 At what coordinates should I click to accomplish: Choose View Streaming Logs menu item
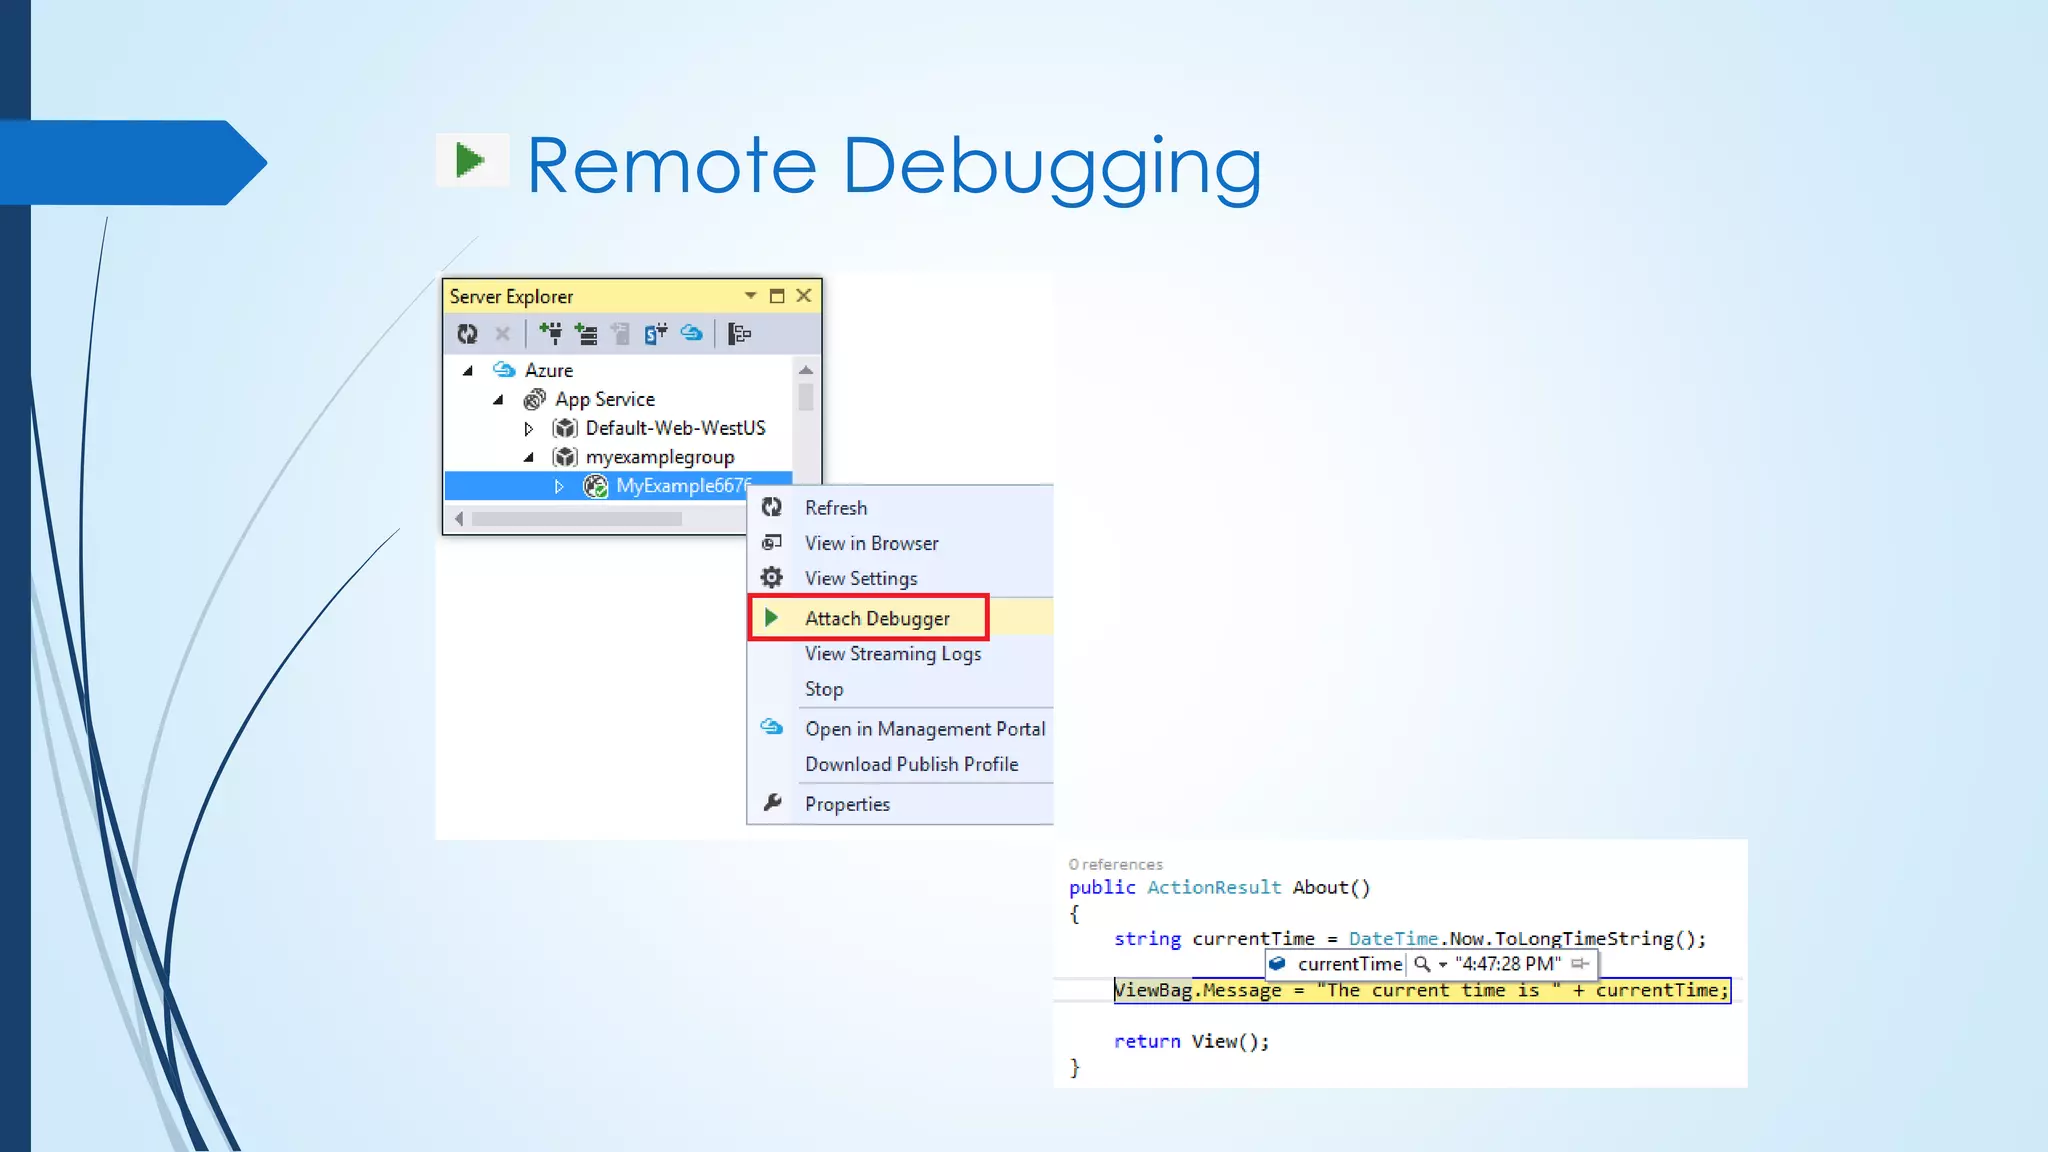pyautogui.click(x=901, y=654)
